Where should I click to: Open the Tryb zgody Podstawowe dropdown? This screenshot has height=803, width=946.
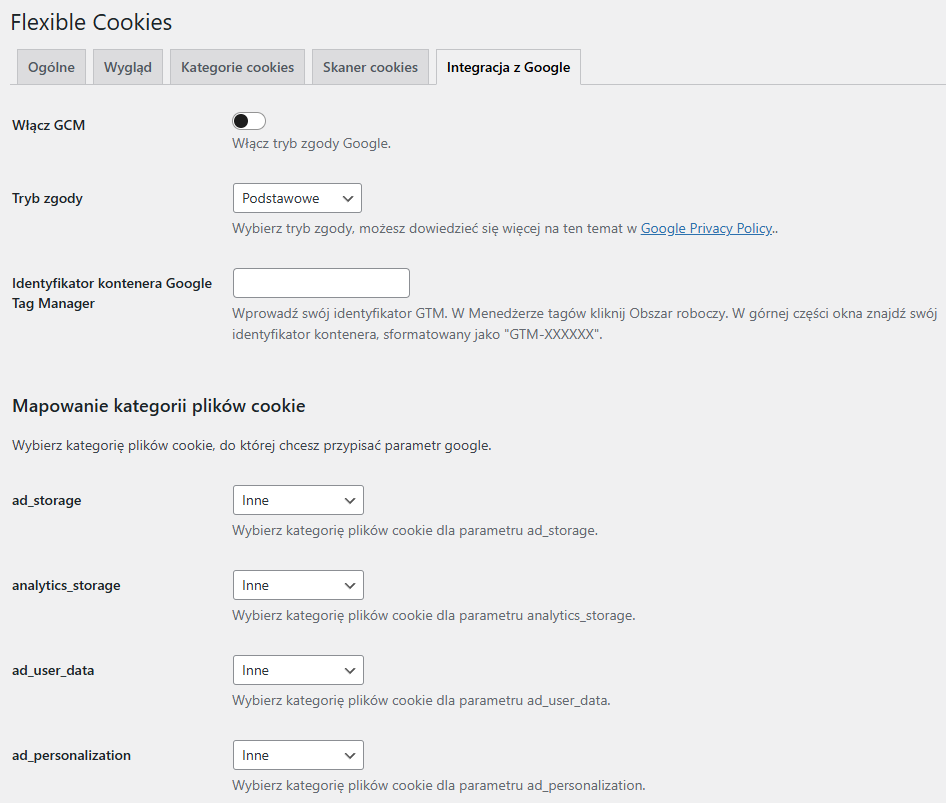tap(297, 198)
